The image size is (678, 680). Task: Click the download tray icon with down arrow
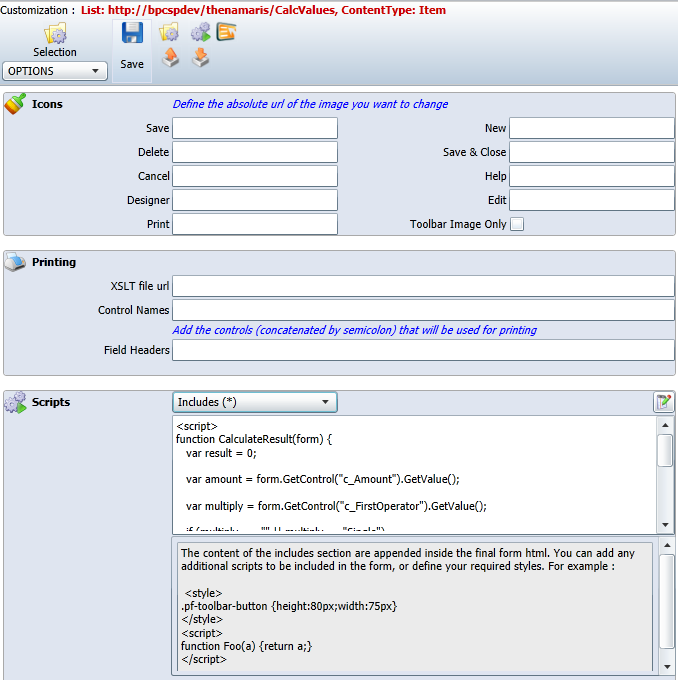pos(200,58)
